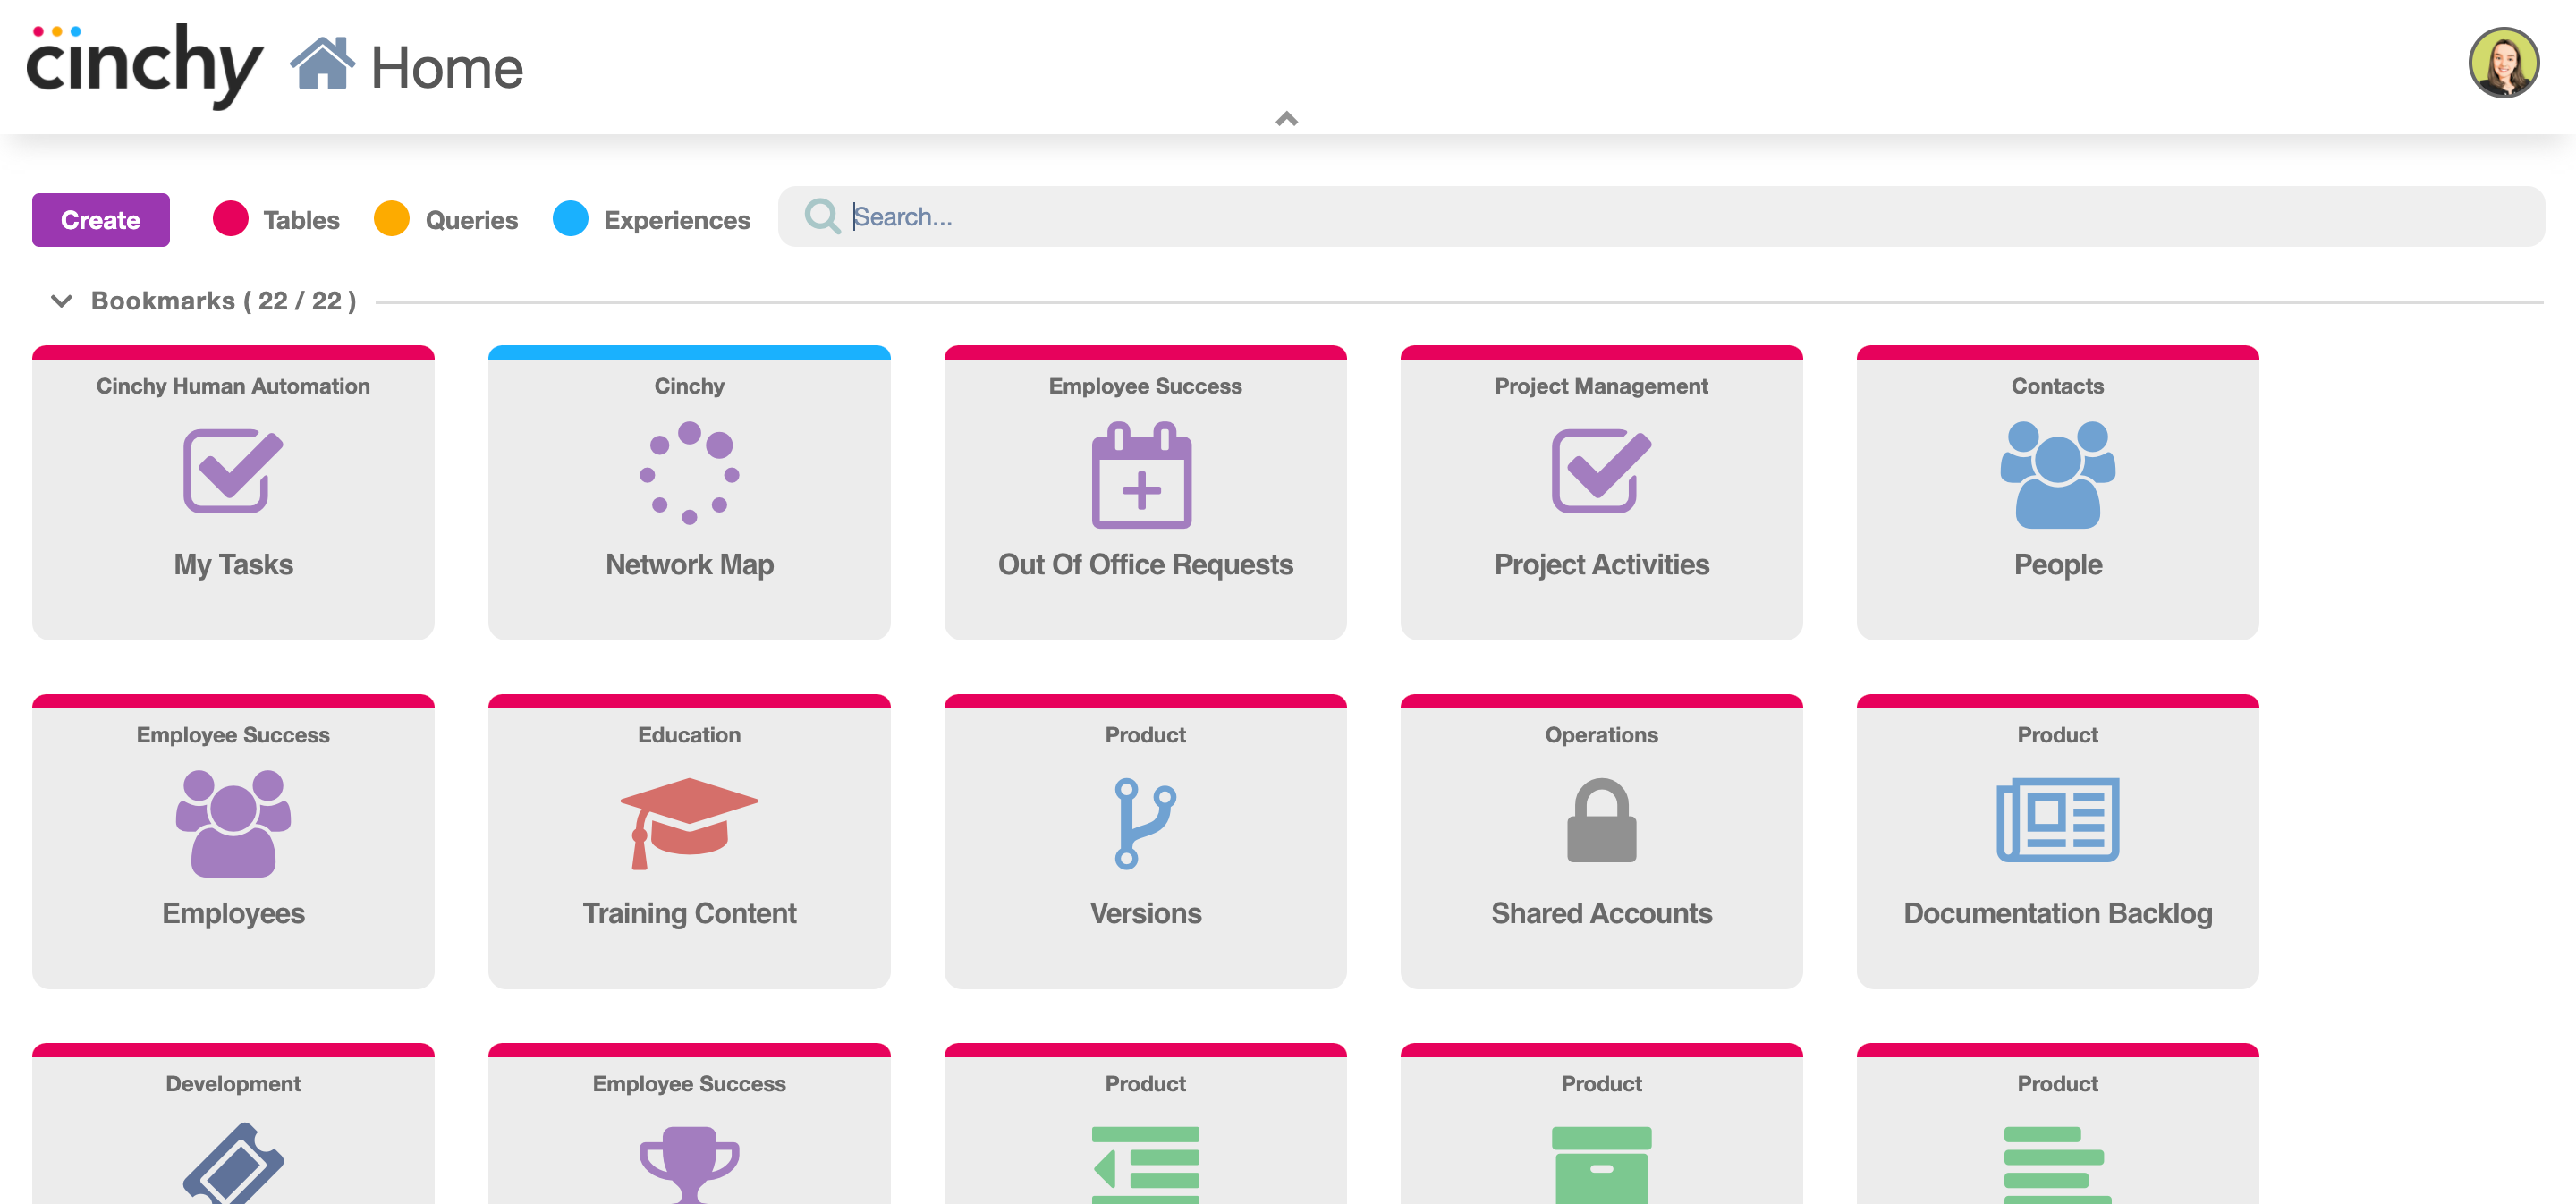The height and width of the screenshot is (1204, 2576).
Task: Click the upward chevron at top center
Action: [1288, 118]
